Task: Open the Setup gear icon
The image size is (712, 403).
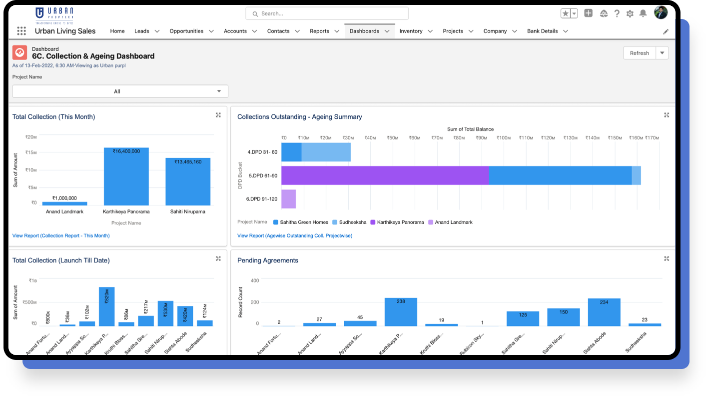Action: point(629,13)
